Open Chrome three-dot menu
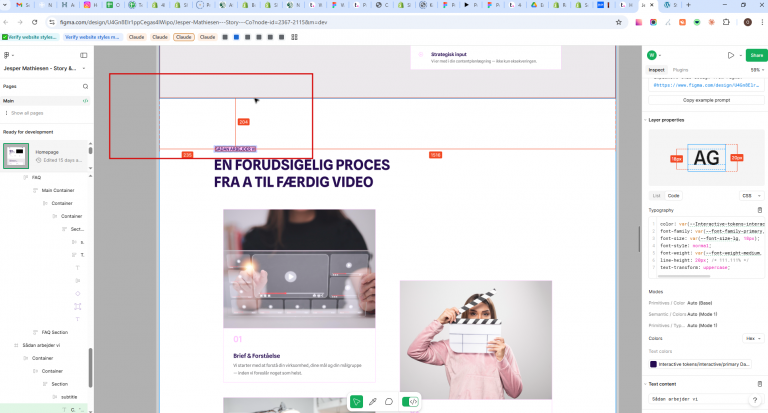Viewport: 768px width, 413px height. pos(762,22)
